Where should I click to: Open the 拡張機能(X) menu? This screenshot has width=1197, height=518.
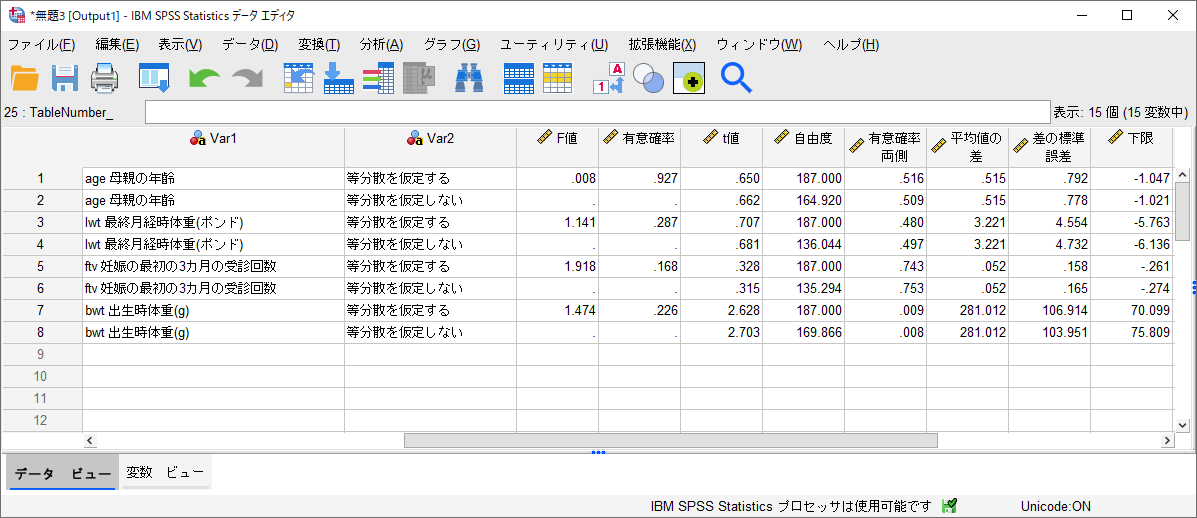pyautogui.click(x=662, y=45)
